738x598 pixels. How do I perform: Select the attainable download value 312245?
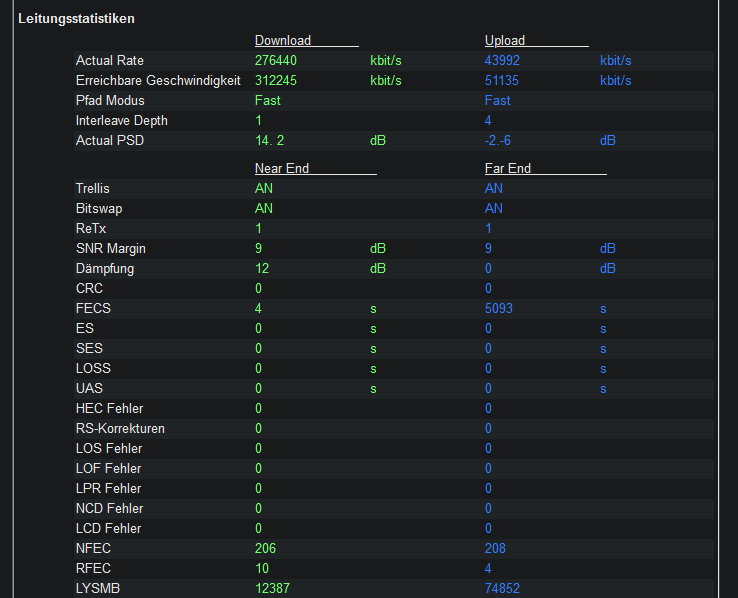(276, 81)
